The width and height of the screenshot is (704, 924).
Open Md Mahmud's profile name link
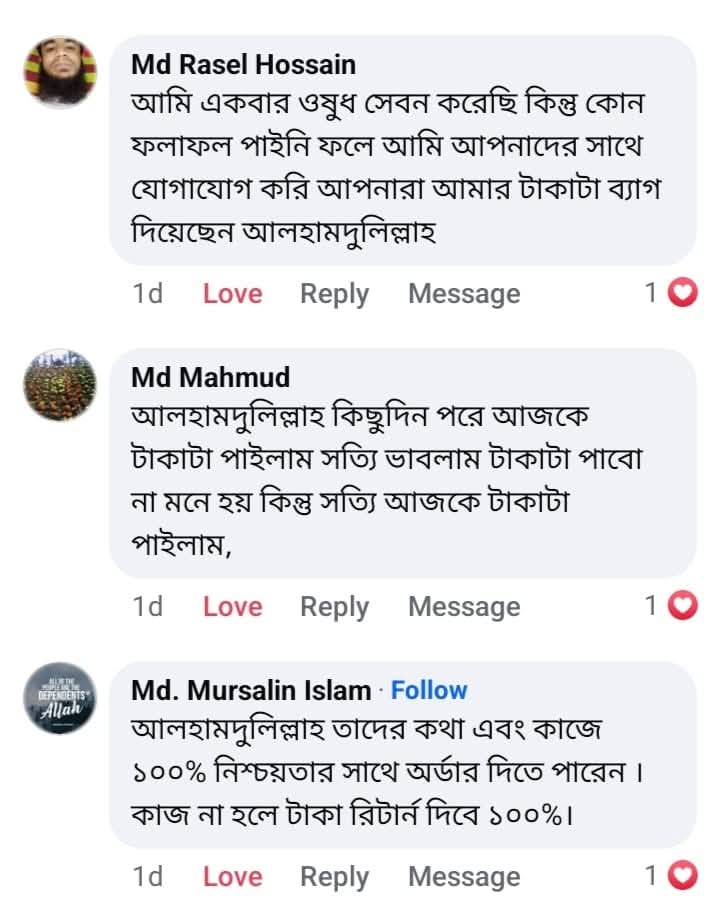point(210,377)
